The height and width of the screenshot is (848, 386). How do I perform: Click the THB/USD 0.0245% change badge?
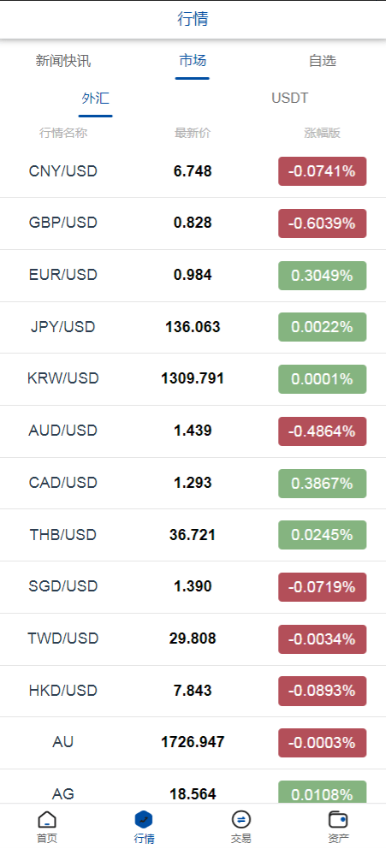[x=322, y=535]
